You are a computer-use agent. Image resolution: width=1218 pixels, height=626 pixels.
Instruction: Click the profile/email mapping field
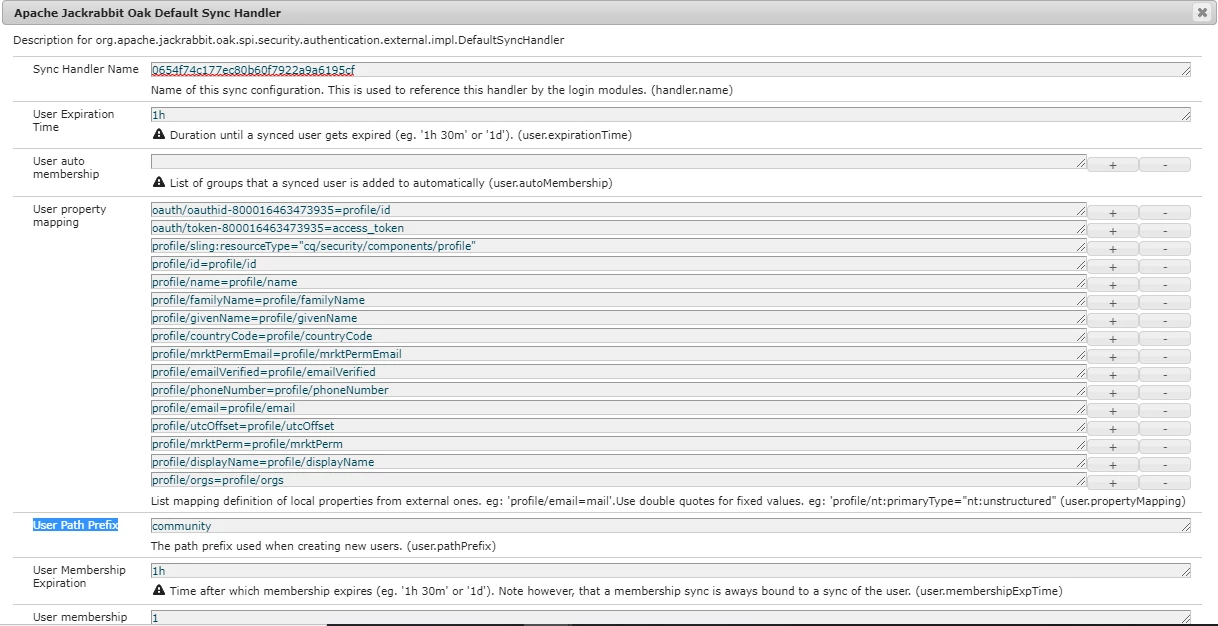[x=619, y=408]
